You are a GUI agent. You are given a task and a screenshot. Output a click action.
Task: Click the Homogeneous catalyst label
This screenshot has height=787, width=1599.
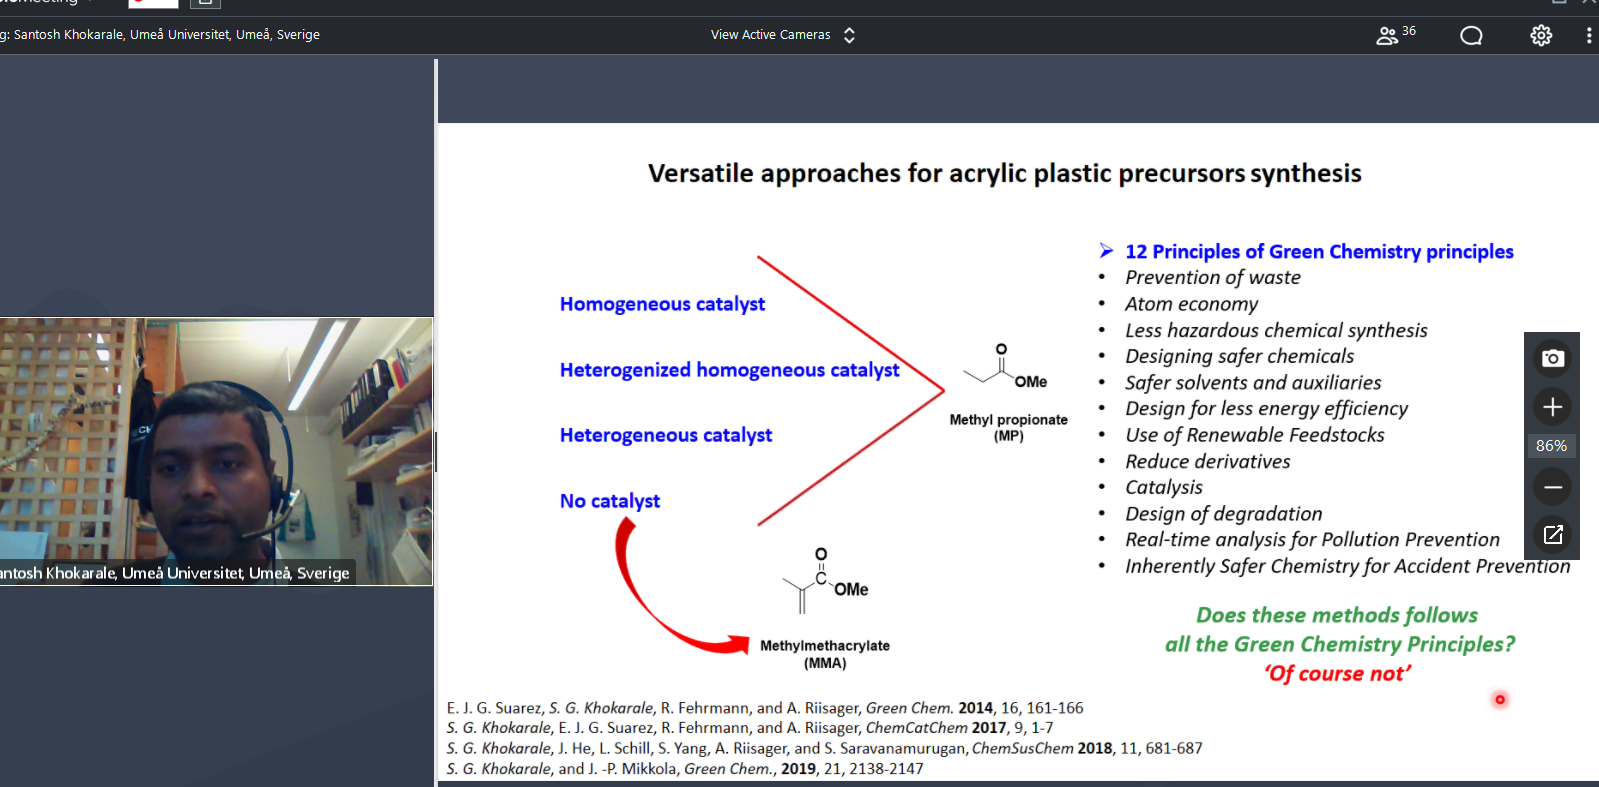[662, 304]
